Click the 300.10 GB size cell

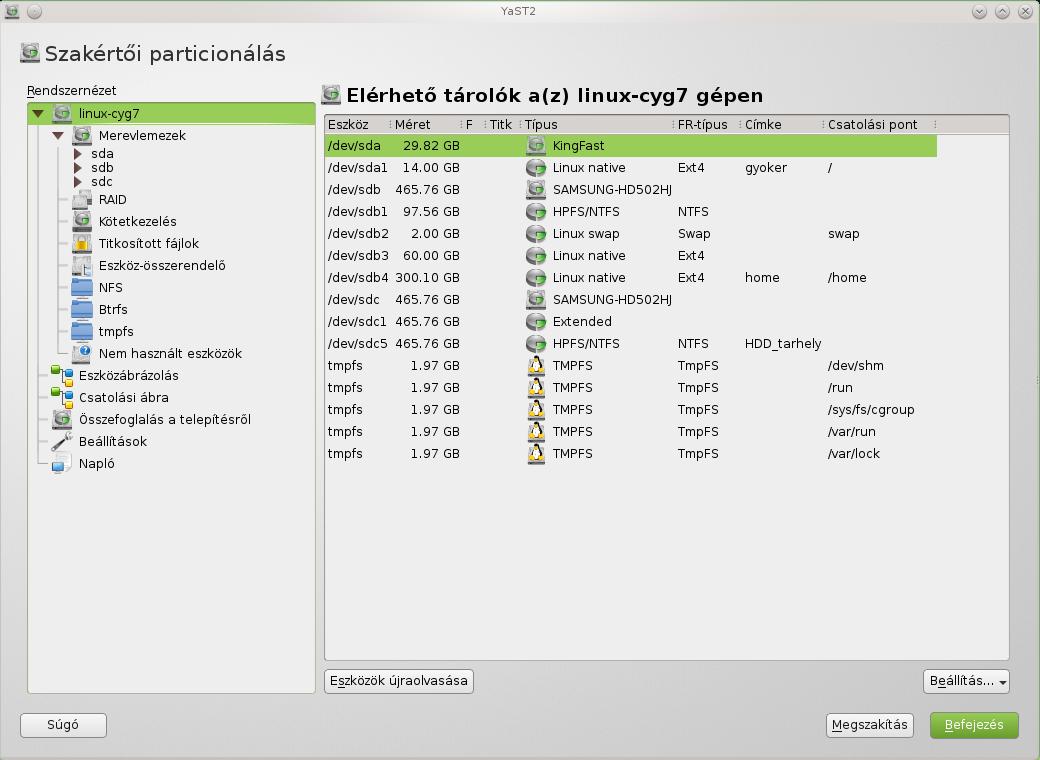(x=427, y=278)
